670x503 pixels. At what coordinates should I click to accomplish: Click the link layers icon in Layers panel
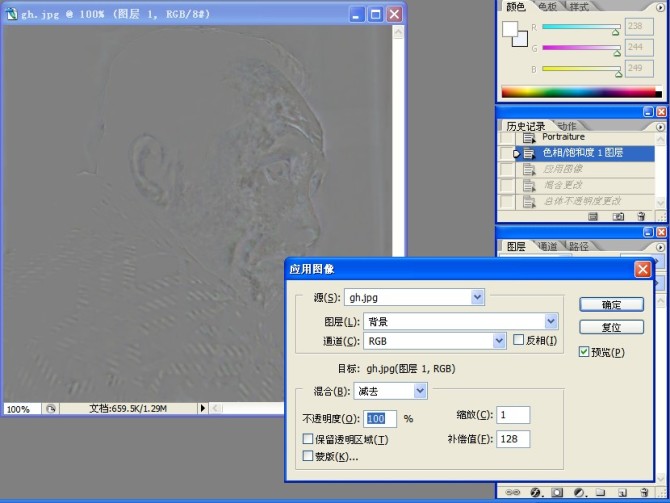(509, 492)
